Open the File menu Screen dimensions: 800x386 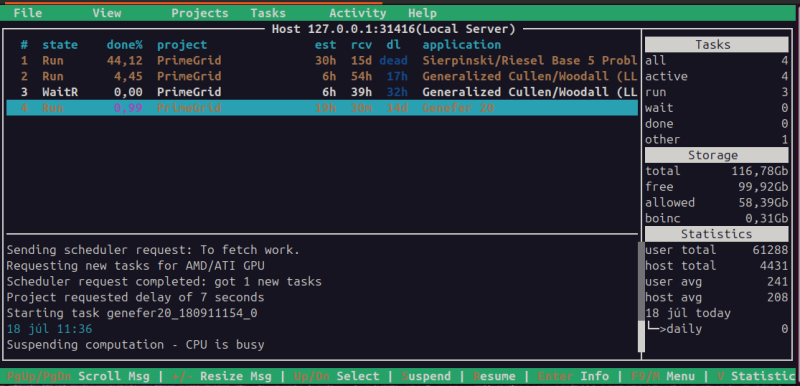(28, 13)
